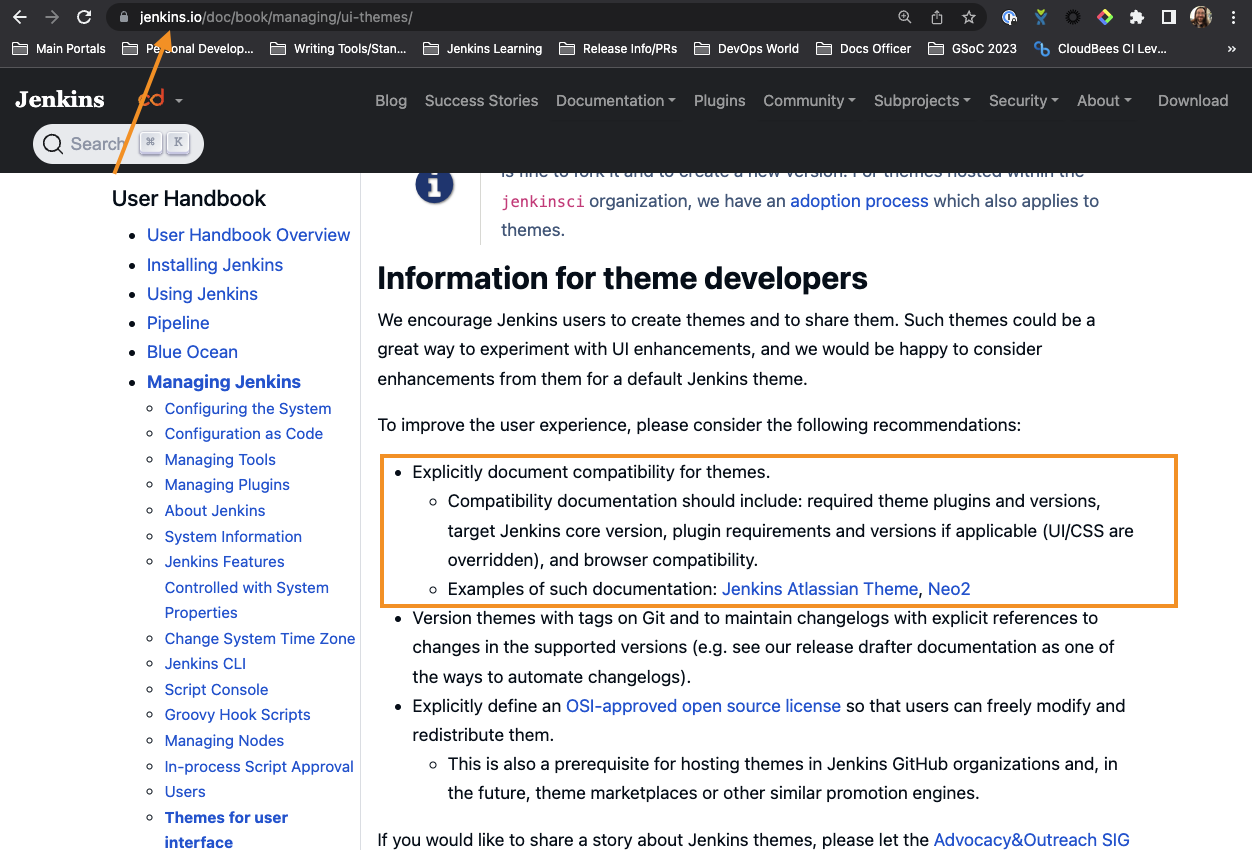This screenshot has height=850, width=1252.
Task: Open the Chrome three-dot menu
Action: point(1233,17)
